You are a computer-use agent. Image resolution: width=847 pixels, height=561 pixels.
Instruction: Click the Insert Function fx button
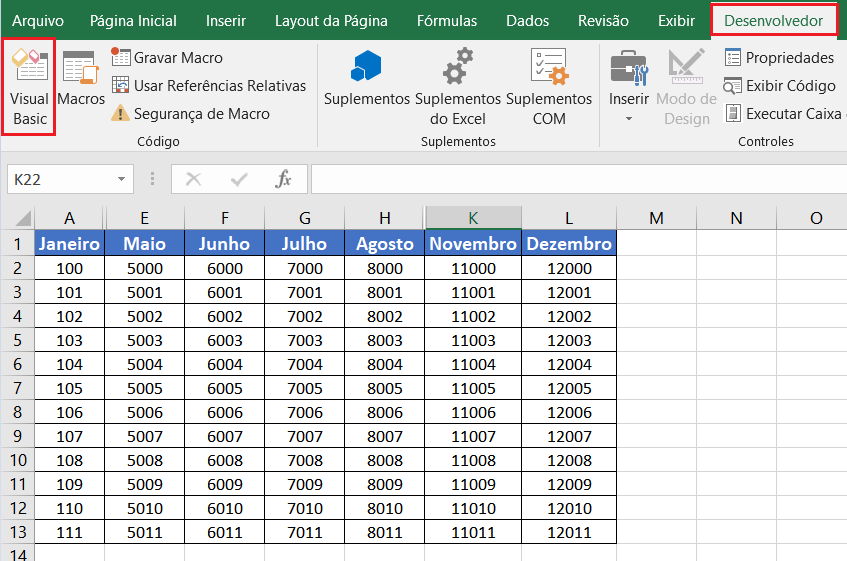284,179
